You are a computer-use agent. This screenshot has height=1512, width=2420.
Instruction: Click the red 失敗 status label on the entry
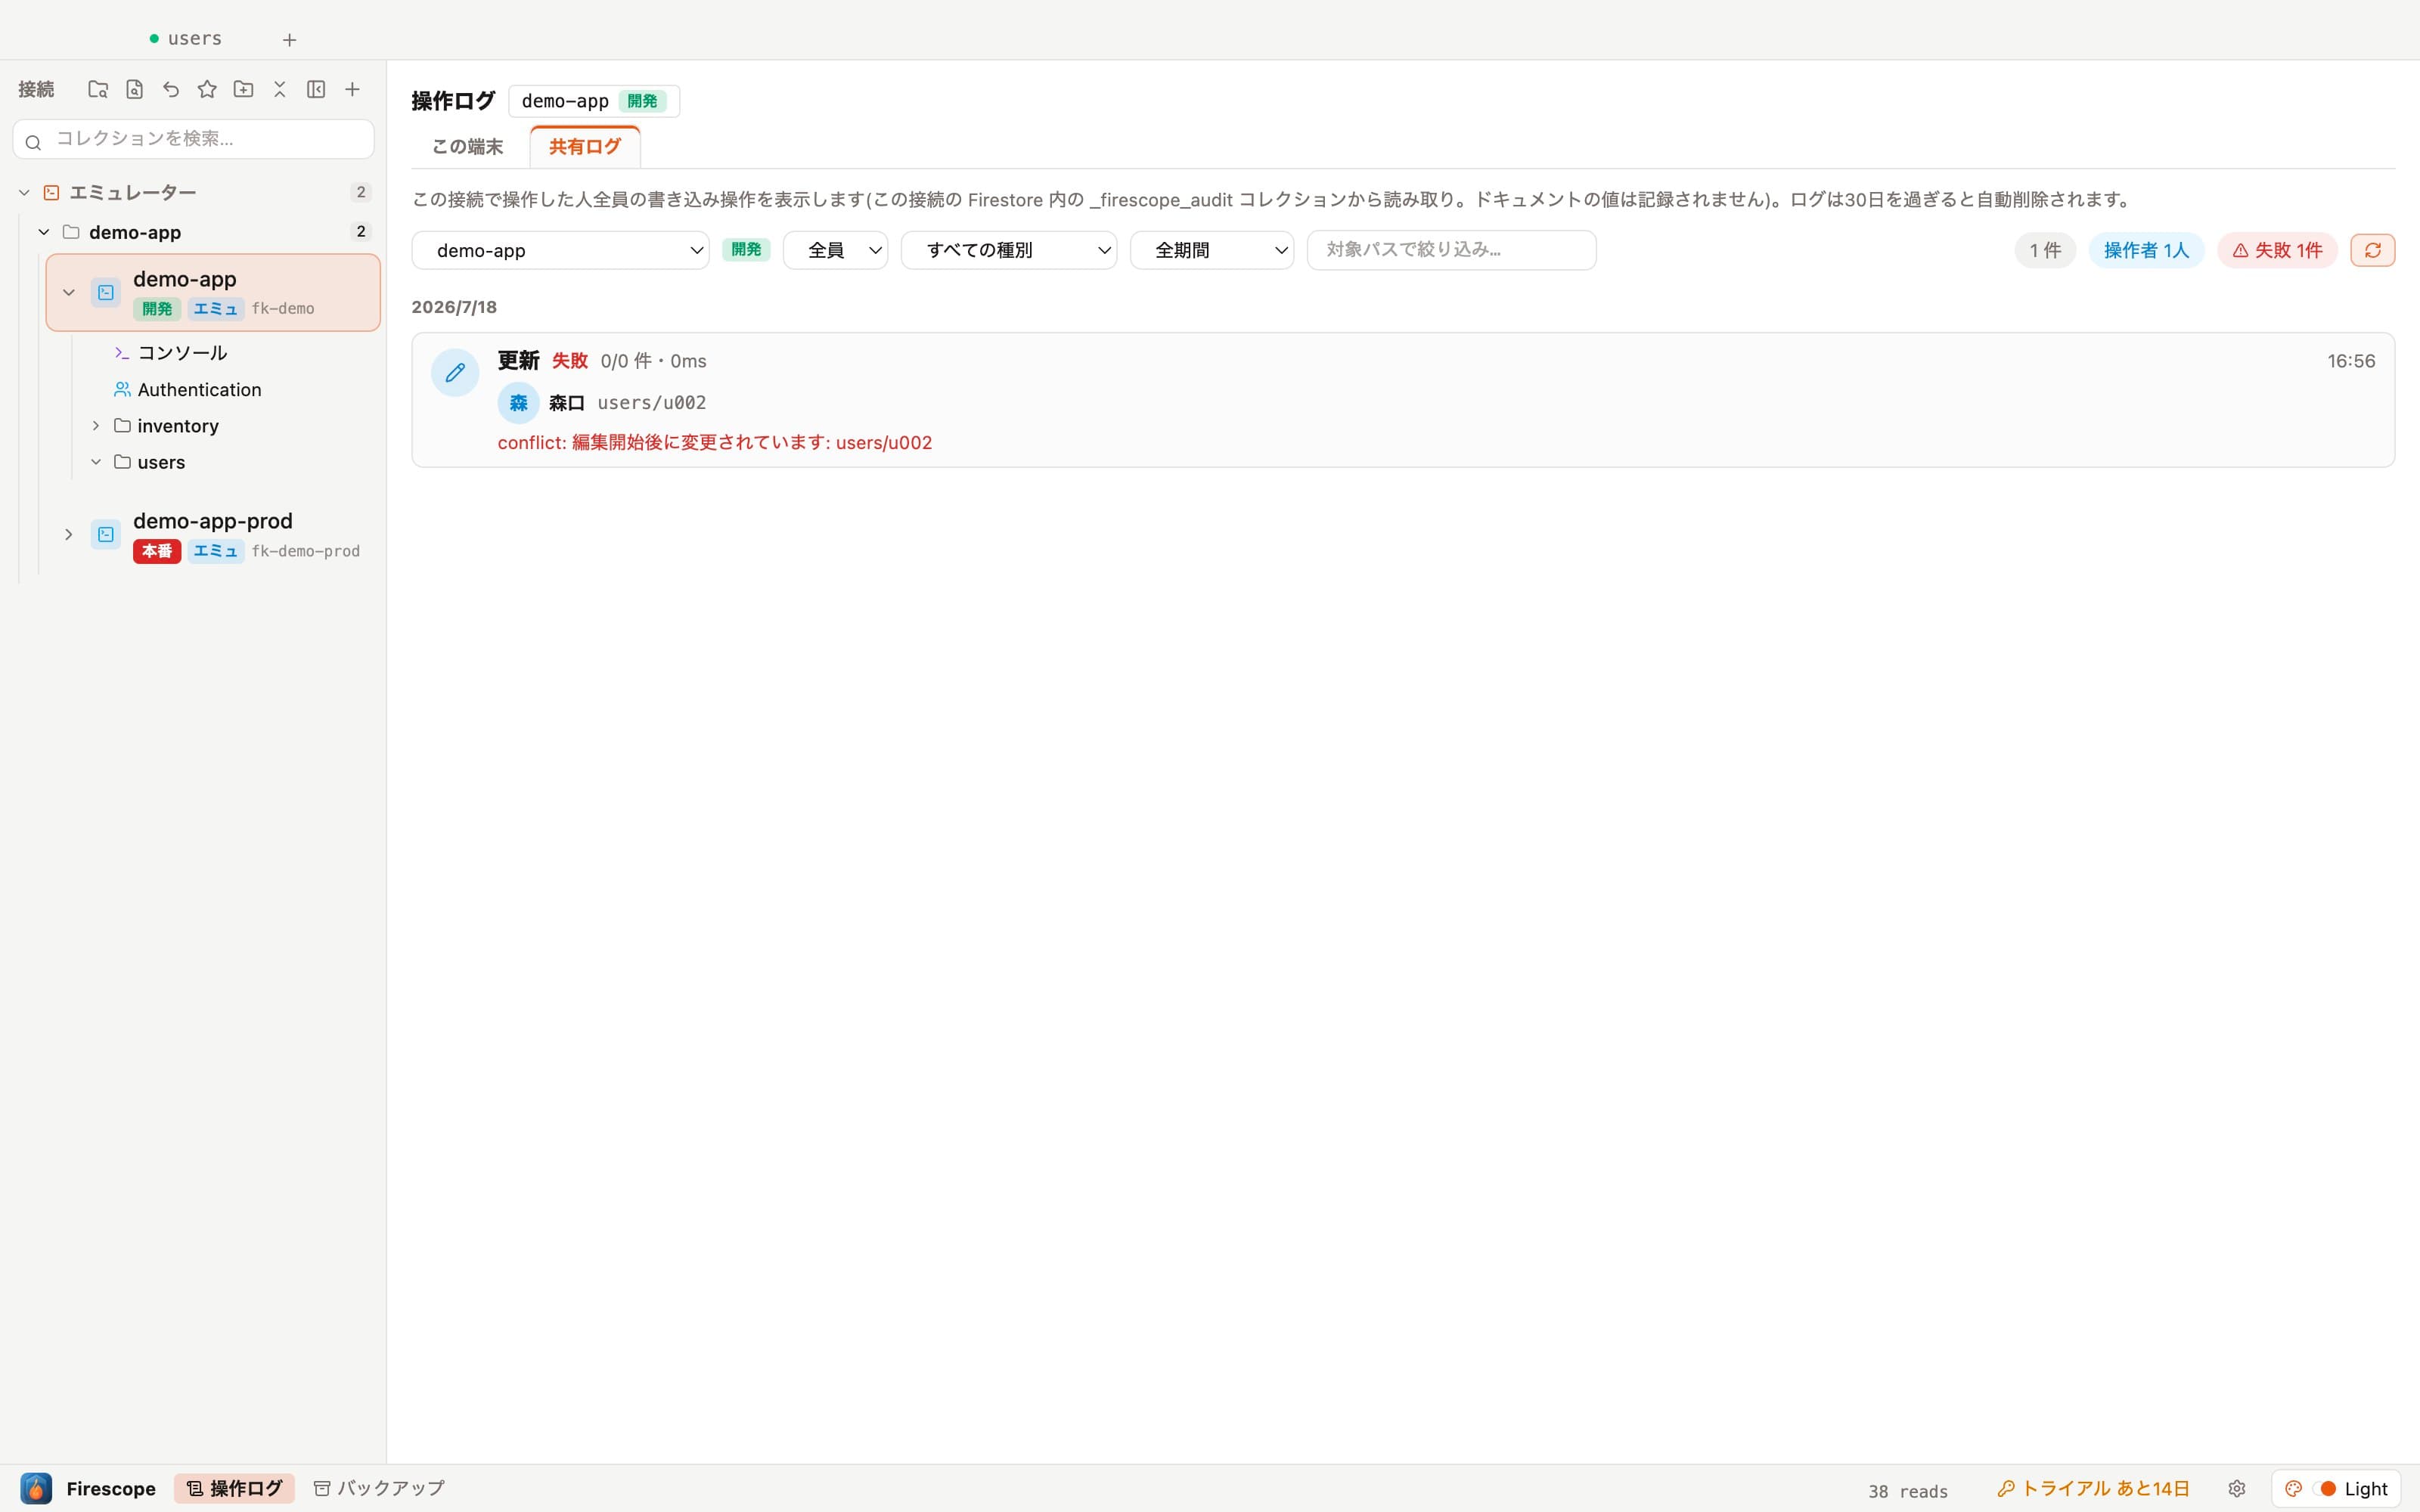tap(570, 361)
